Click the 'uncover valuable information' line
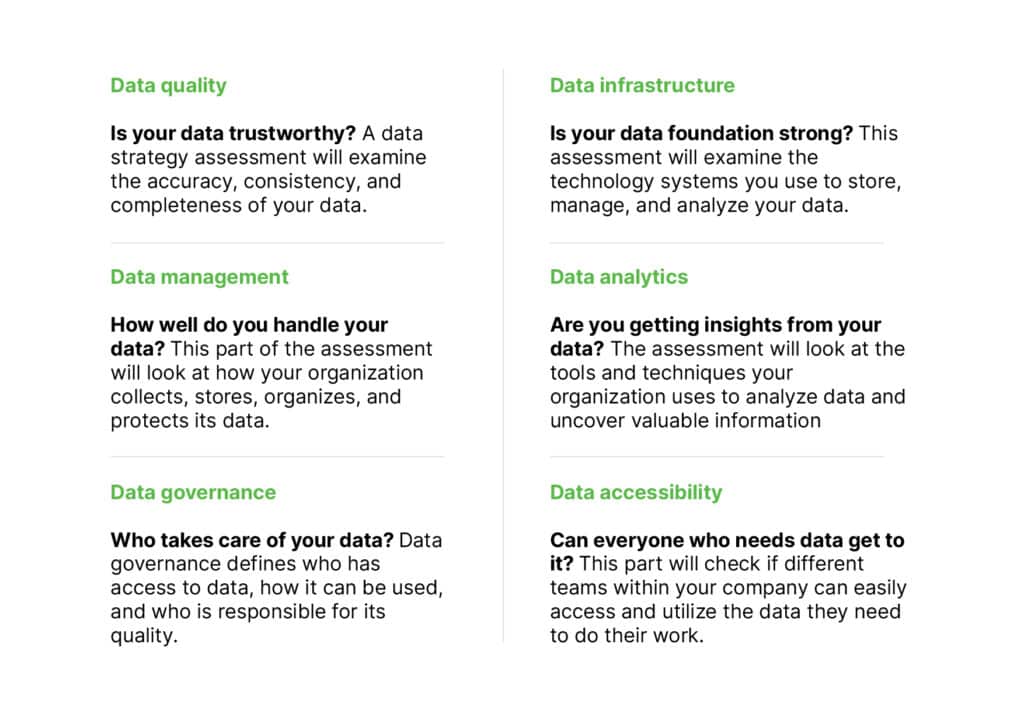This screenshot has width=1024, height=724. 686,420
